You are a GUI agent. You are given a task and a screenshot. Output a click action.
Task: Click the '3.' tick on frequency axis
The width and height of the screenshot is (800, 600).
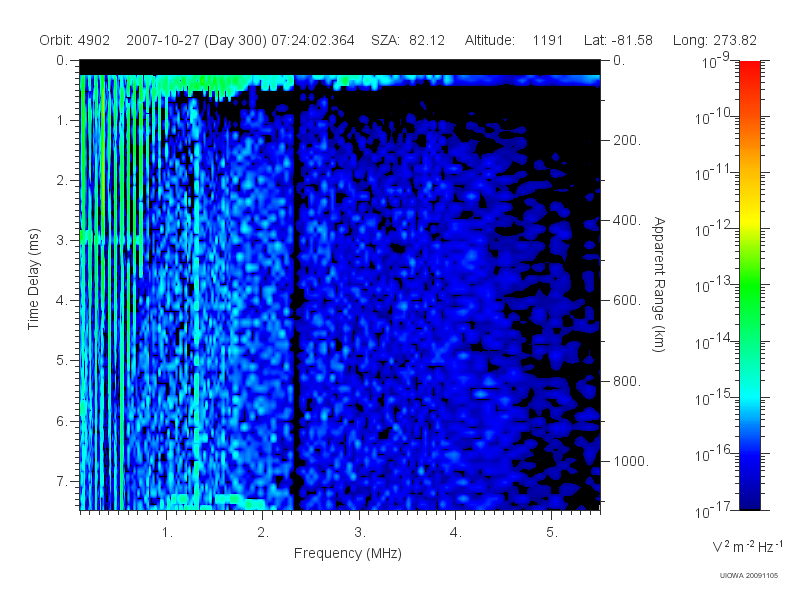[360, 533]
